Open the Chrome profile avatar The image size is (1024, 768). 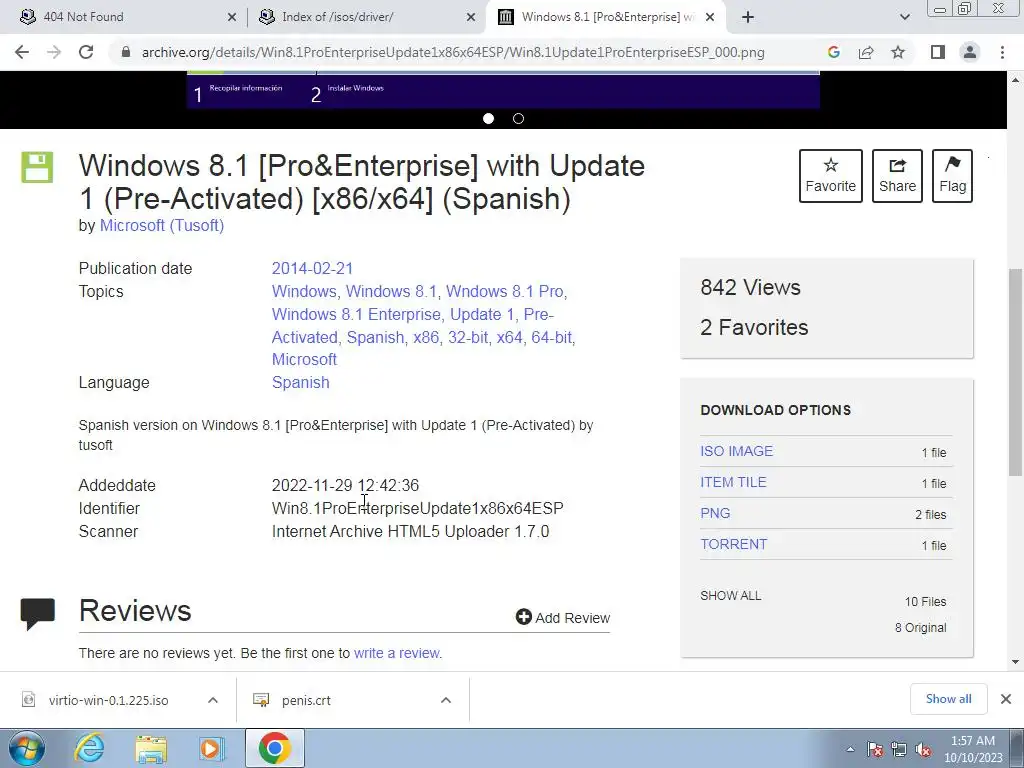click(x=970, y=52)
